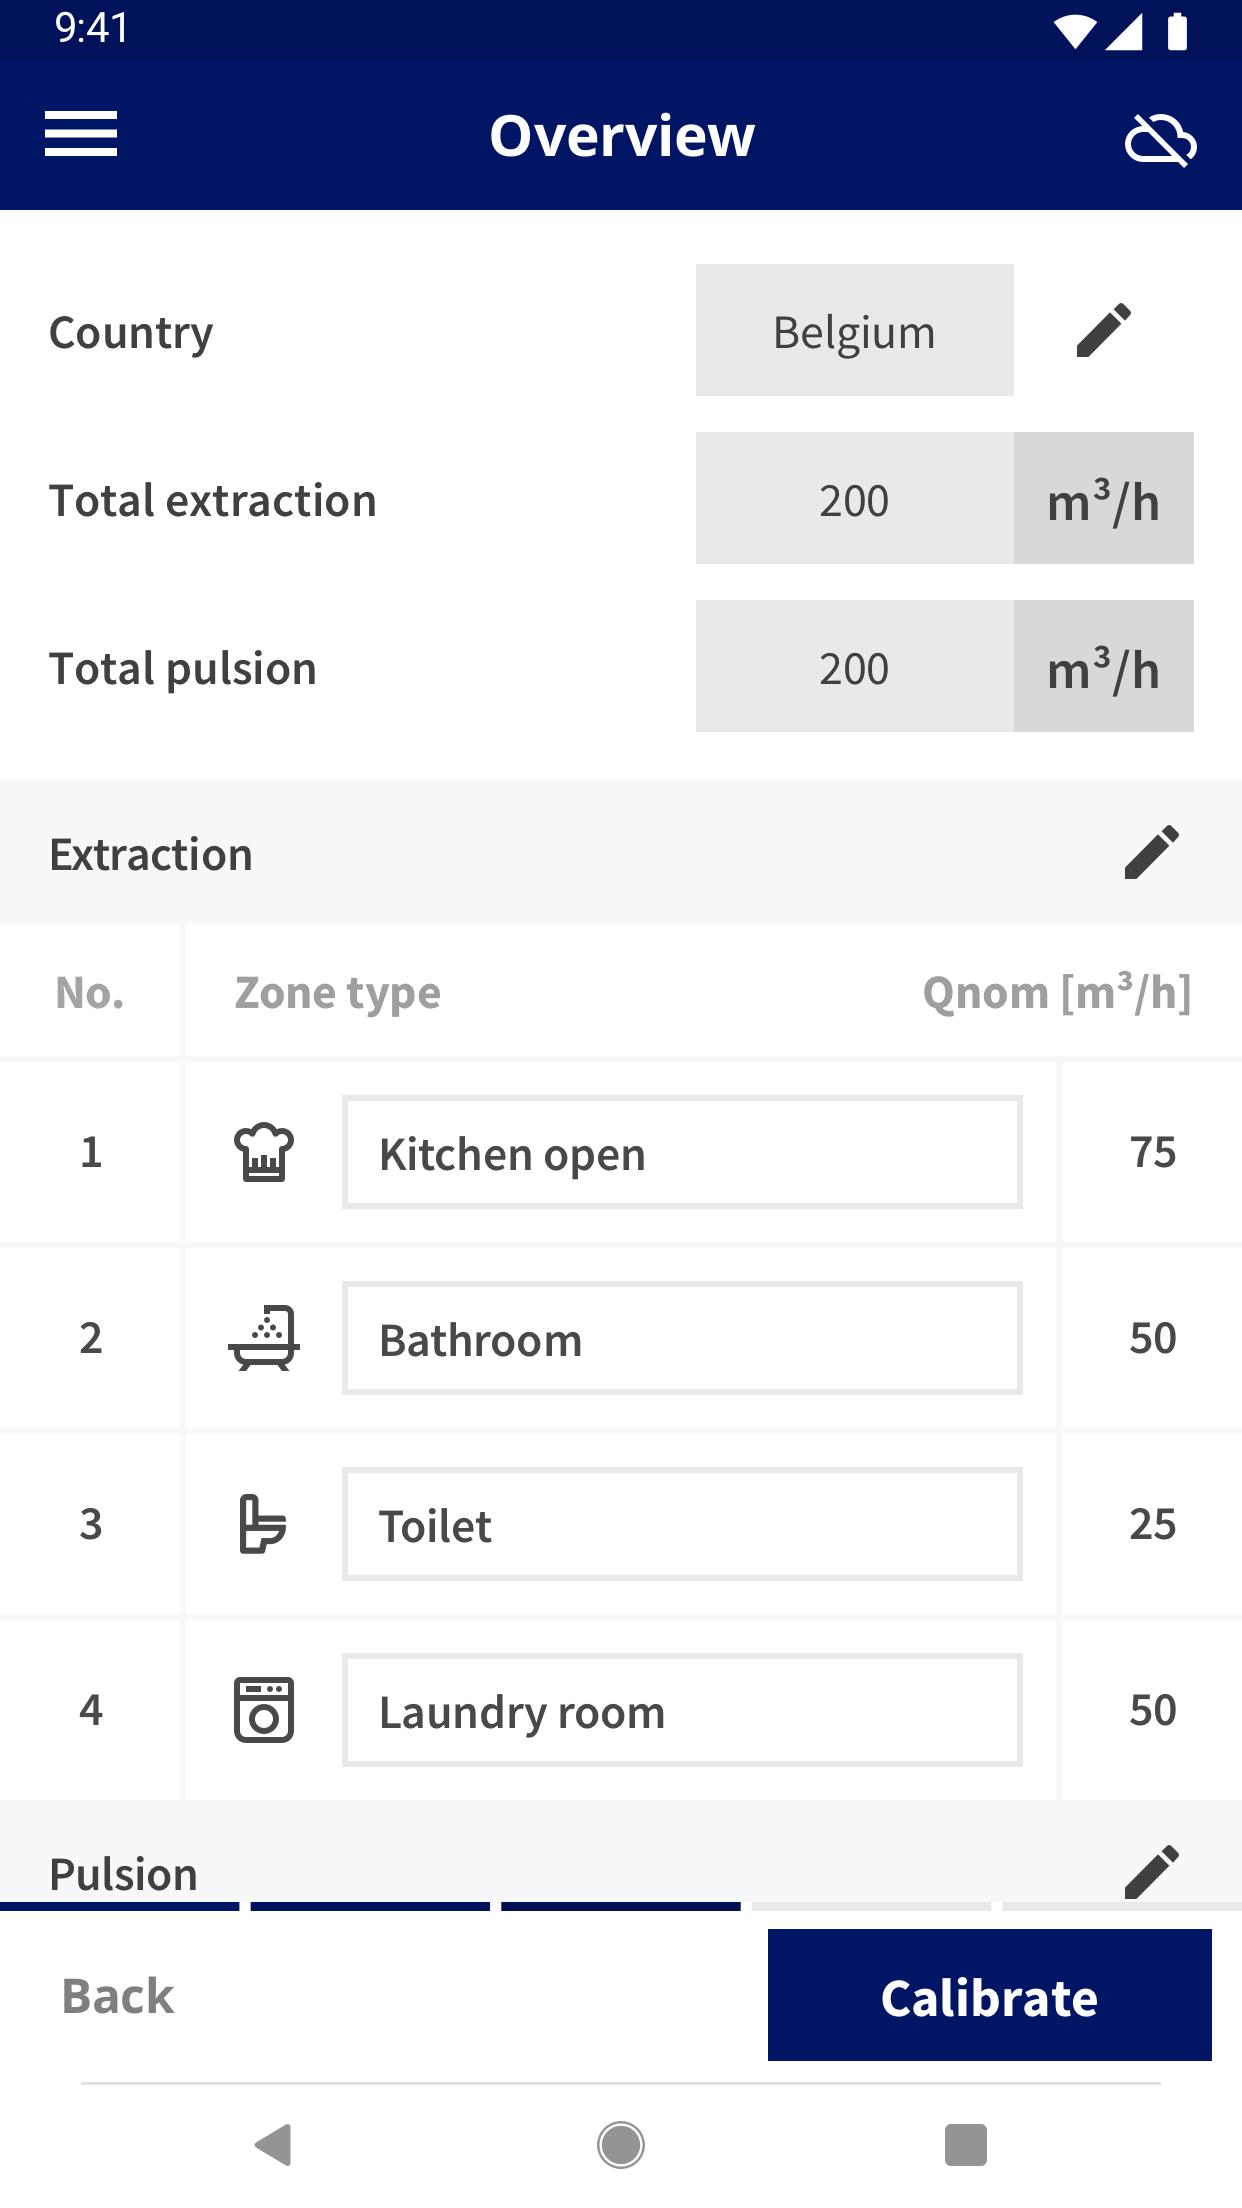
Task: Tap the Total pulsion 200 value
Action: click(855, 666)
